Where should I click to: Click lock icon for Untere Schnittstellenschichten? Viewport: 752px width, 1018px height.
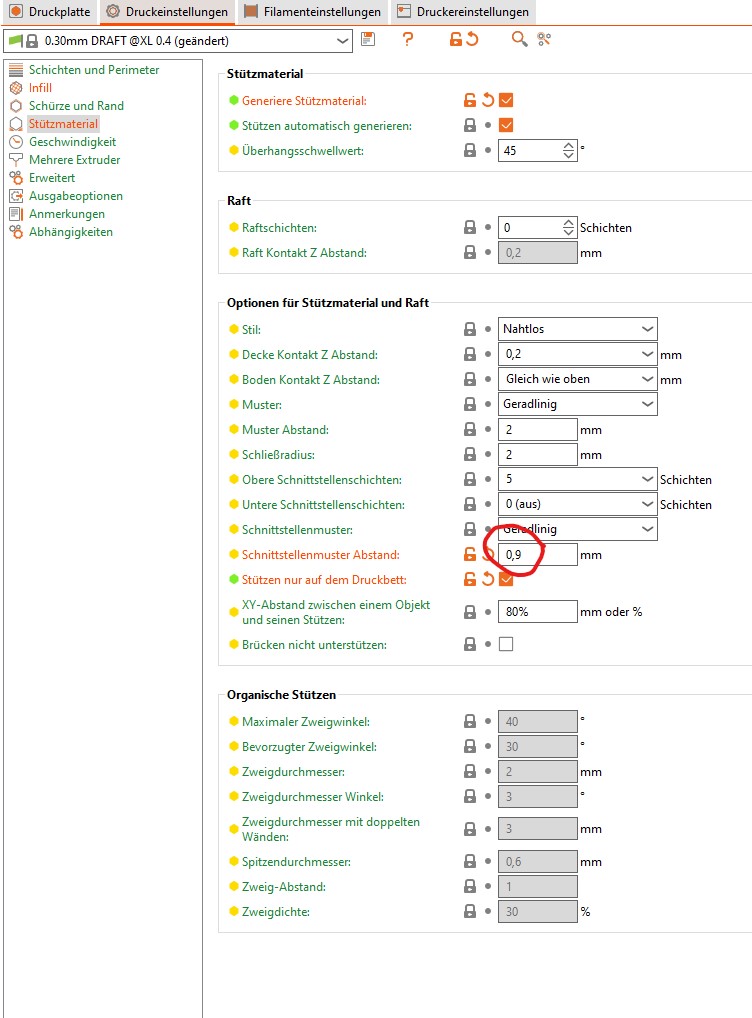pyautogui.click(x=470, y=504)
